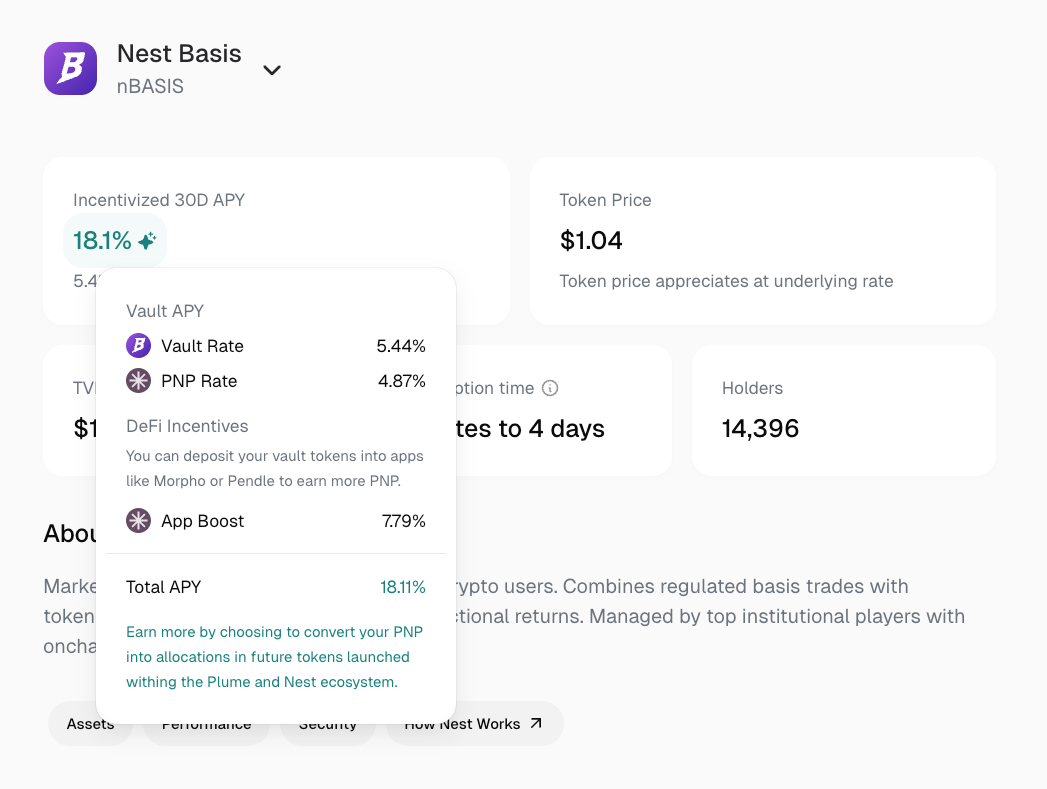Image resolution: width=1047 pixels, height=789 pixels.
Task: Click the Total APY label
Action: 164,587
